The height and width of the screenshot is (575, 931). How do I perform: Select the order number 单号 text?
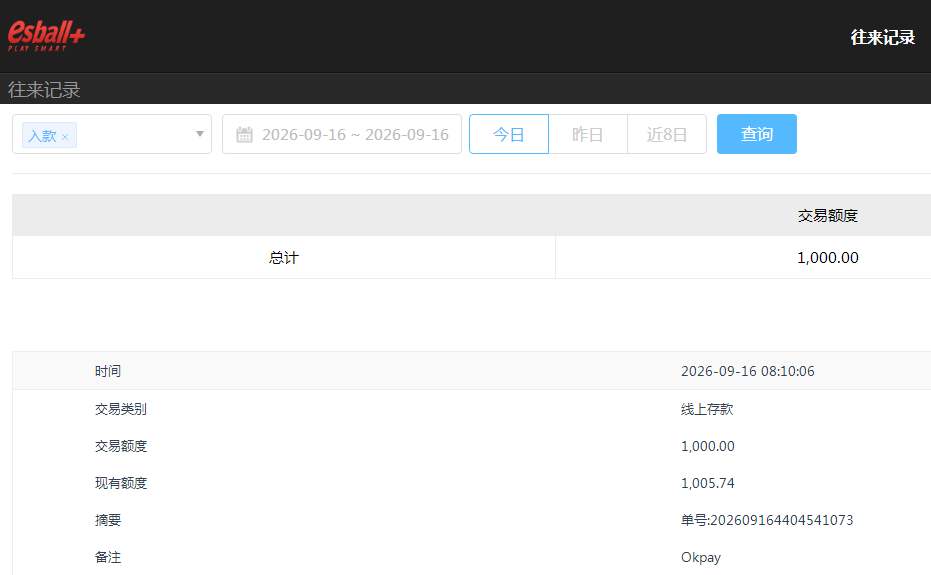[767, 520]
